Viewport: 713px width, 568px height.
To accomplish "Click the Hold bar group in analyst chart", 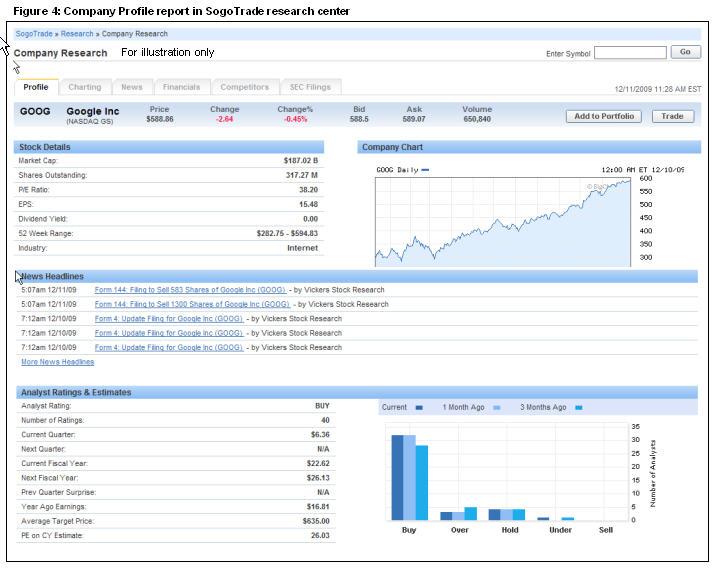I will [x=507, y=514].
